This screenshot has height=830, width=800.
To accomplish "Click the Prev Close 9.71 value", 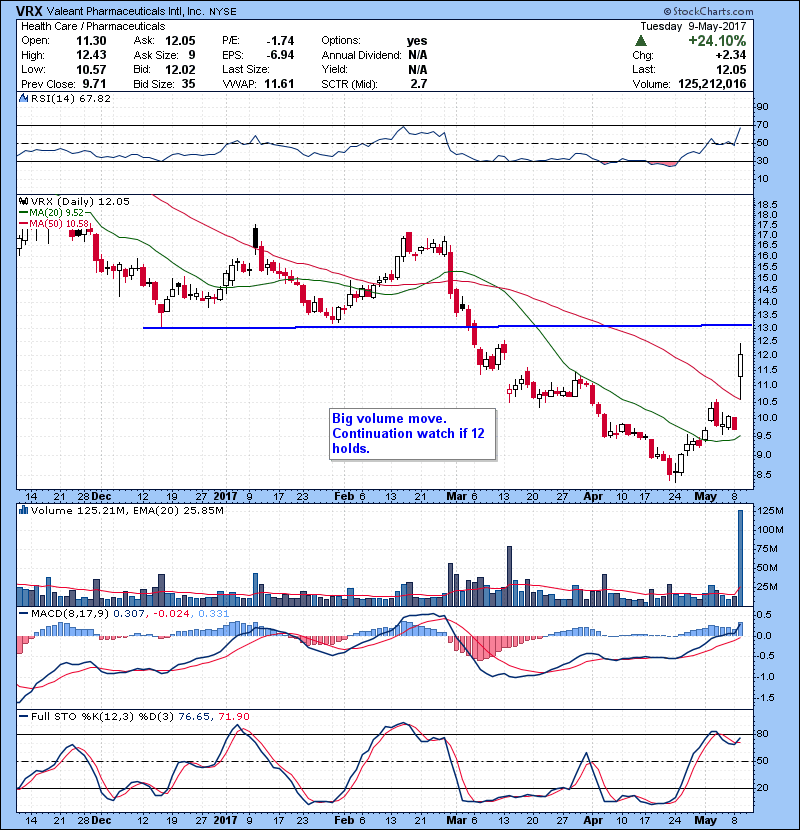I will coord(94,84).
